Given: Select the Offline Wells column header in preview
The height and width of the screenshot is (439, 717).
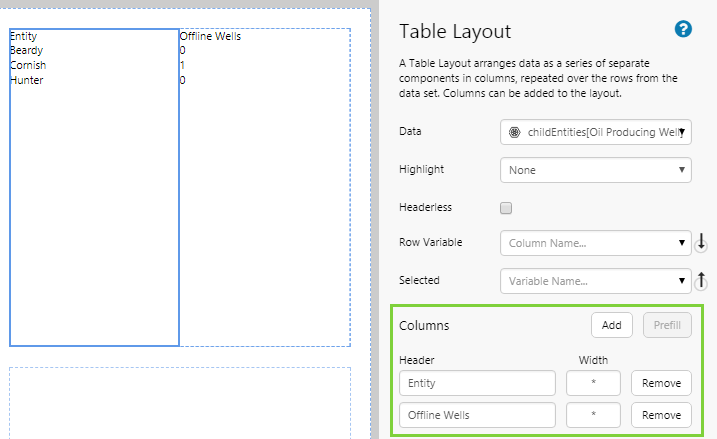Looking at the screenshot, I should coord(210,37).
